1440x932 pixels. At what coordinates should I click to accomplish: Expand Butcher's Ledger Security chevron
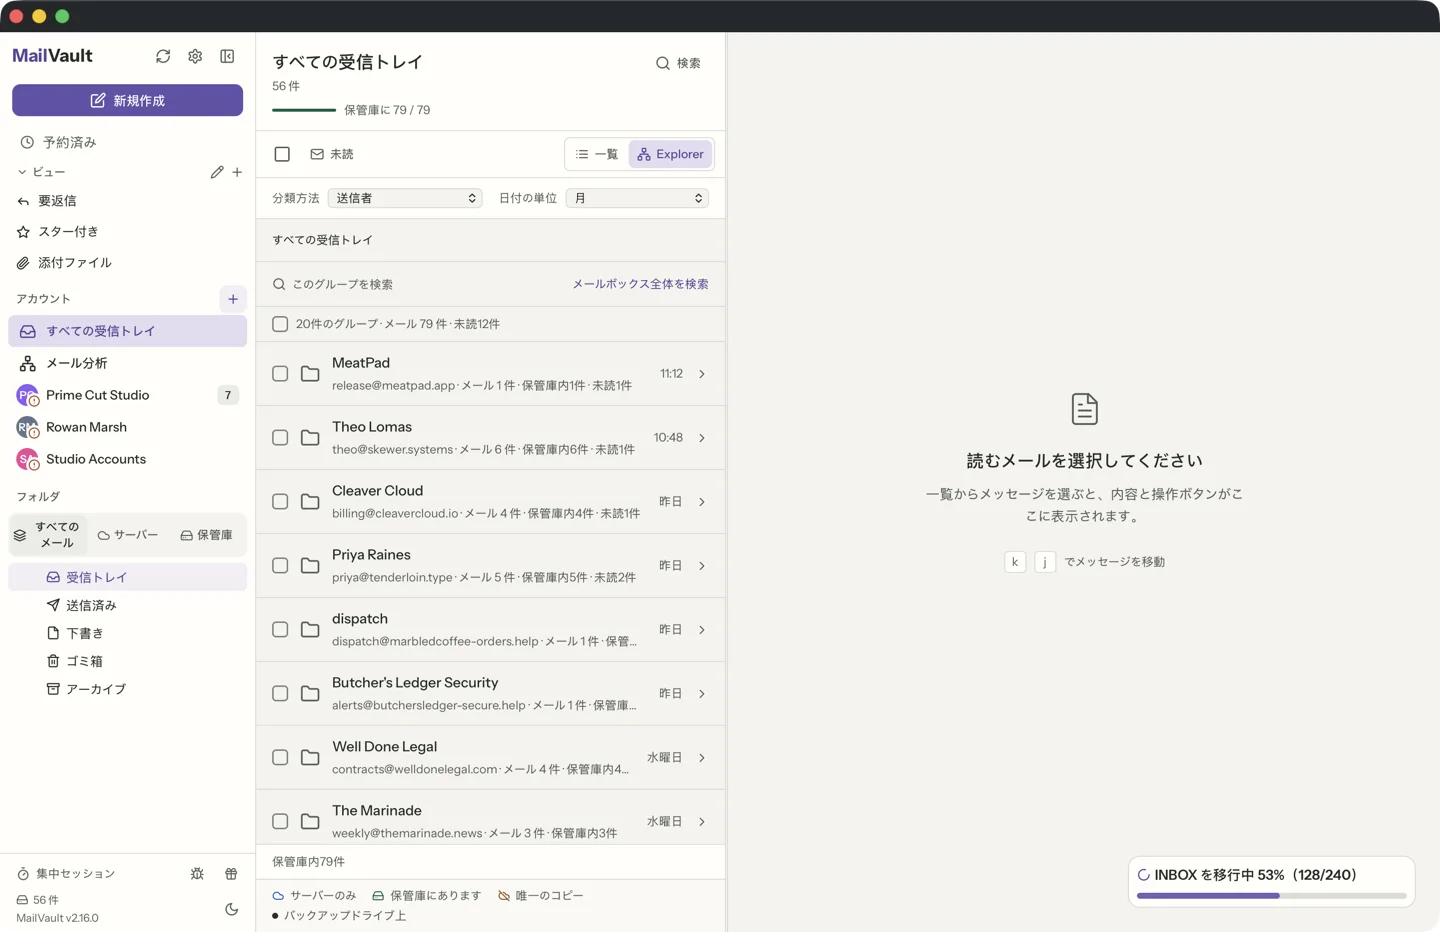702,694
